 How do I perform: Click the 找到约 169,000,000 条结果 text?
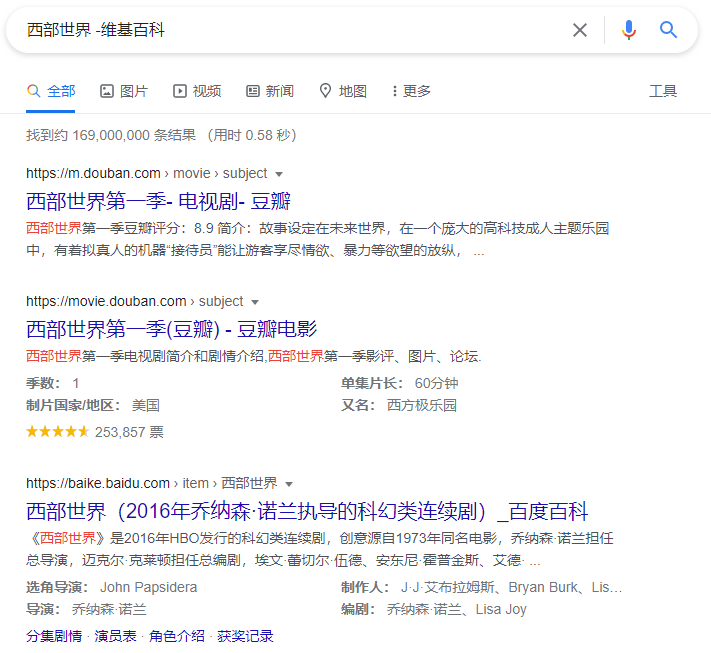click(111, 135)
